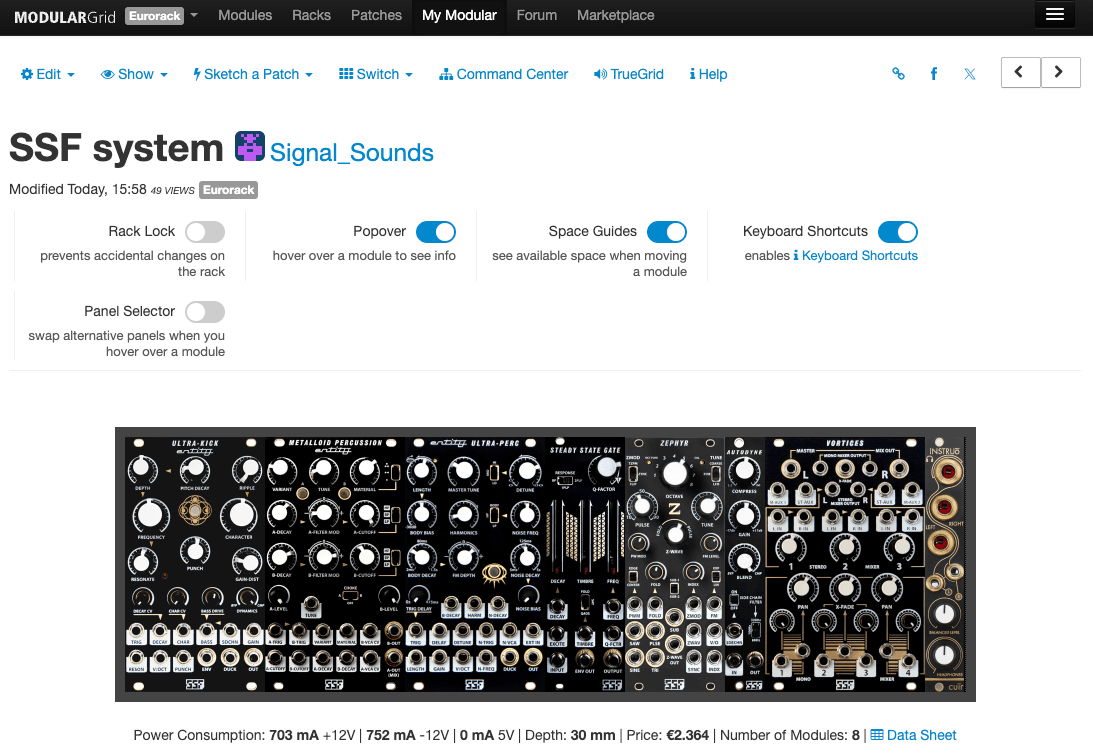Disable the Popover switch
The height and width of the screenshot is (756, 1093).
pyautogui.click(x=436, y=232)
